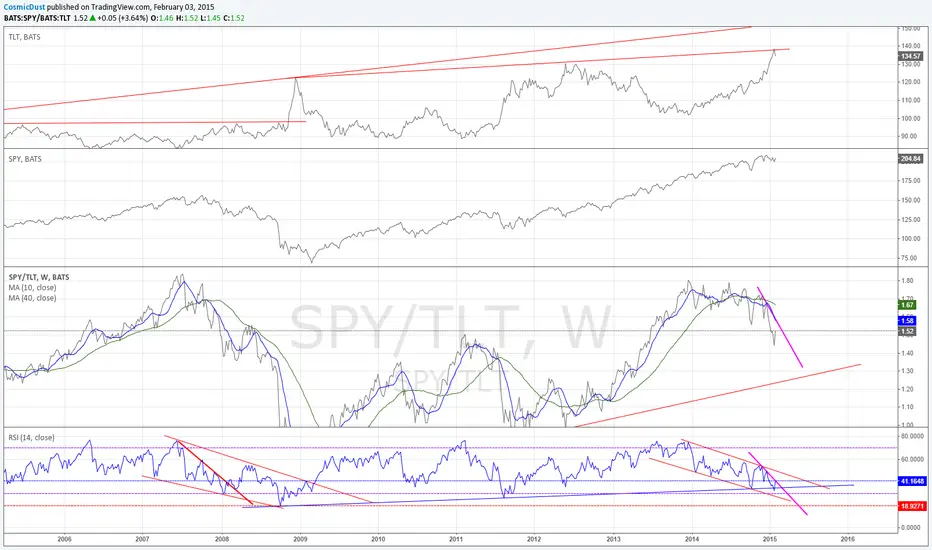The width and height of the screenshot is (932, 550).
Task: Click the 1.30 level on ratio axis
Action: pyautogui.click(x=907, y=371)
